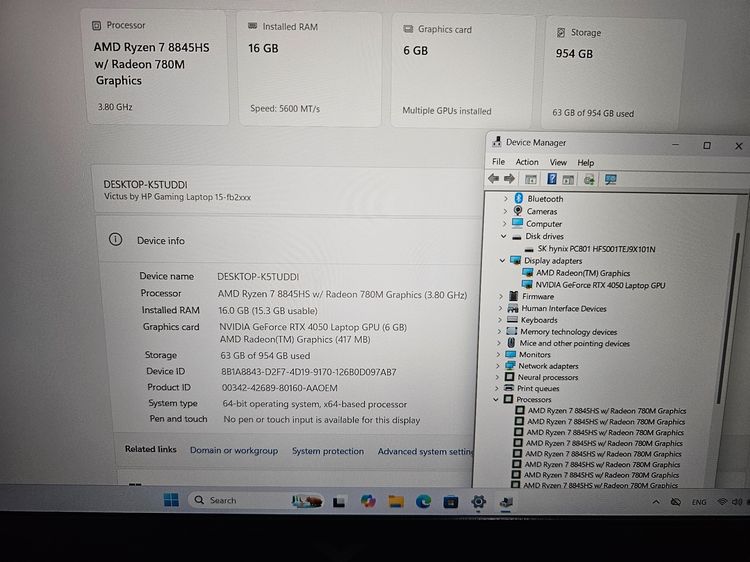Image resolution: width=750 pixels, height=562 pixels.
Task: Toggle the show/hide console tree toolbar icon
Action: click(x=530, y=179)
